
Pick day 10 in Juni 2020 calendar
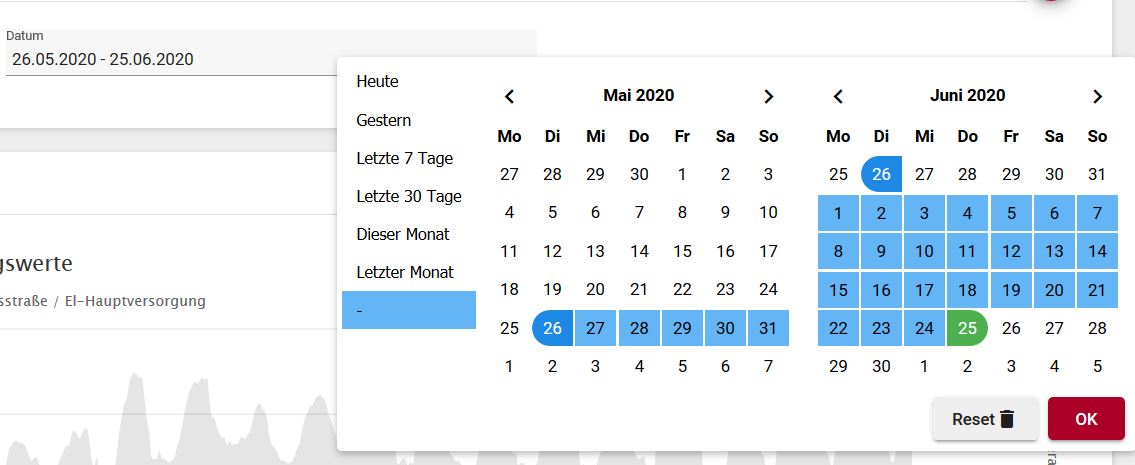tap(924, 251)
